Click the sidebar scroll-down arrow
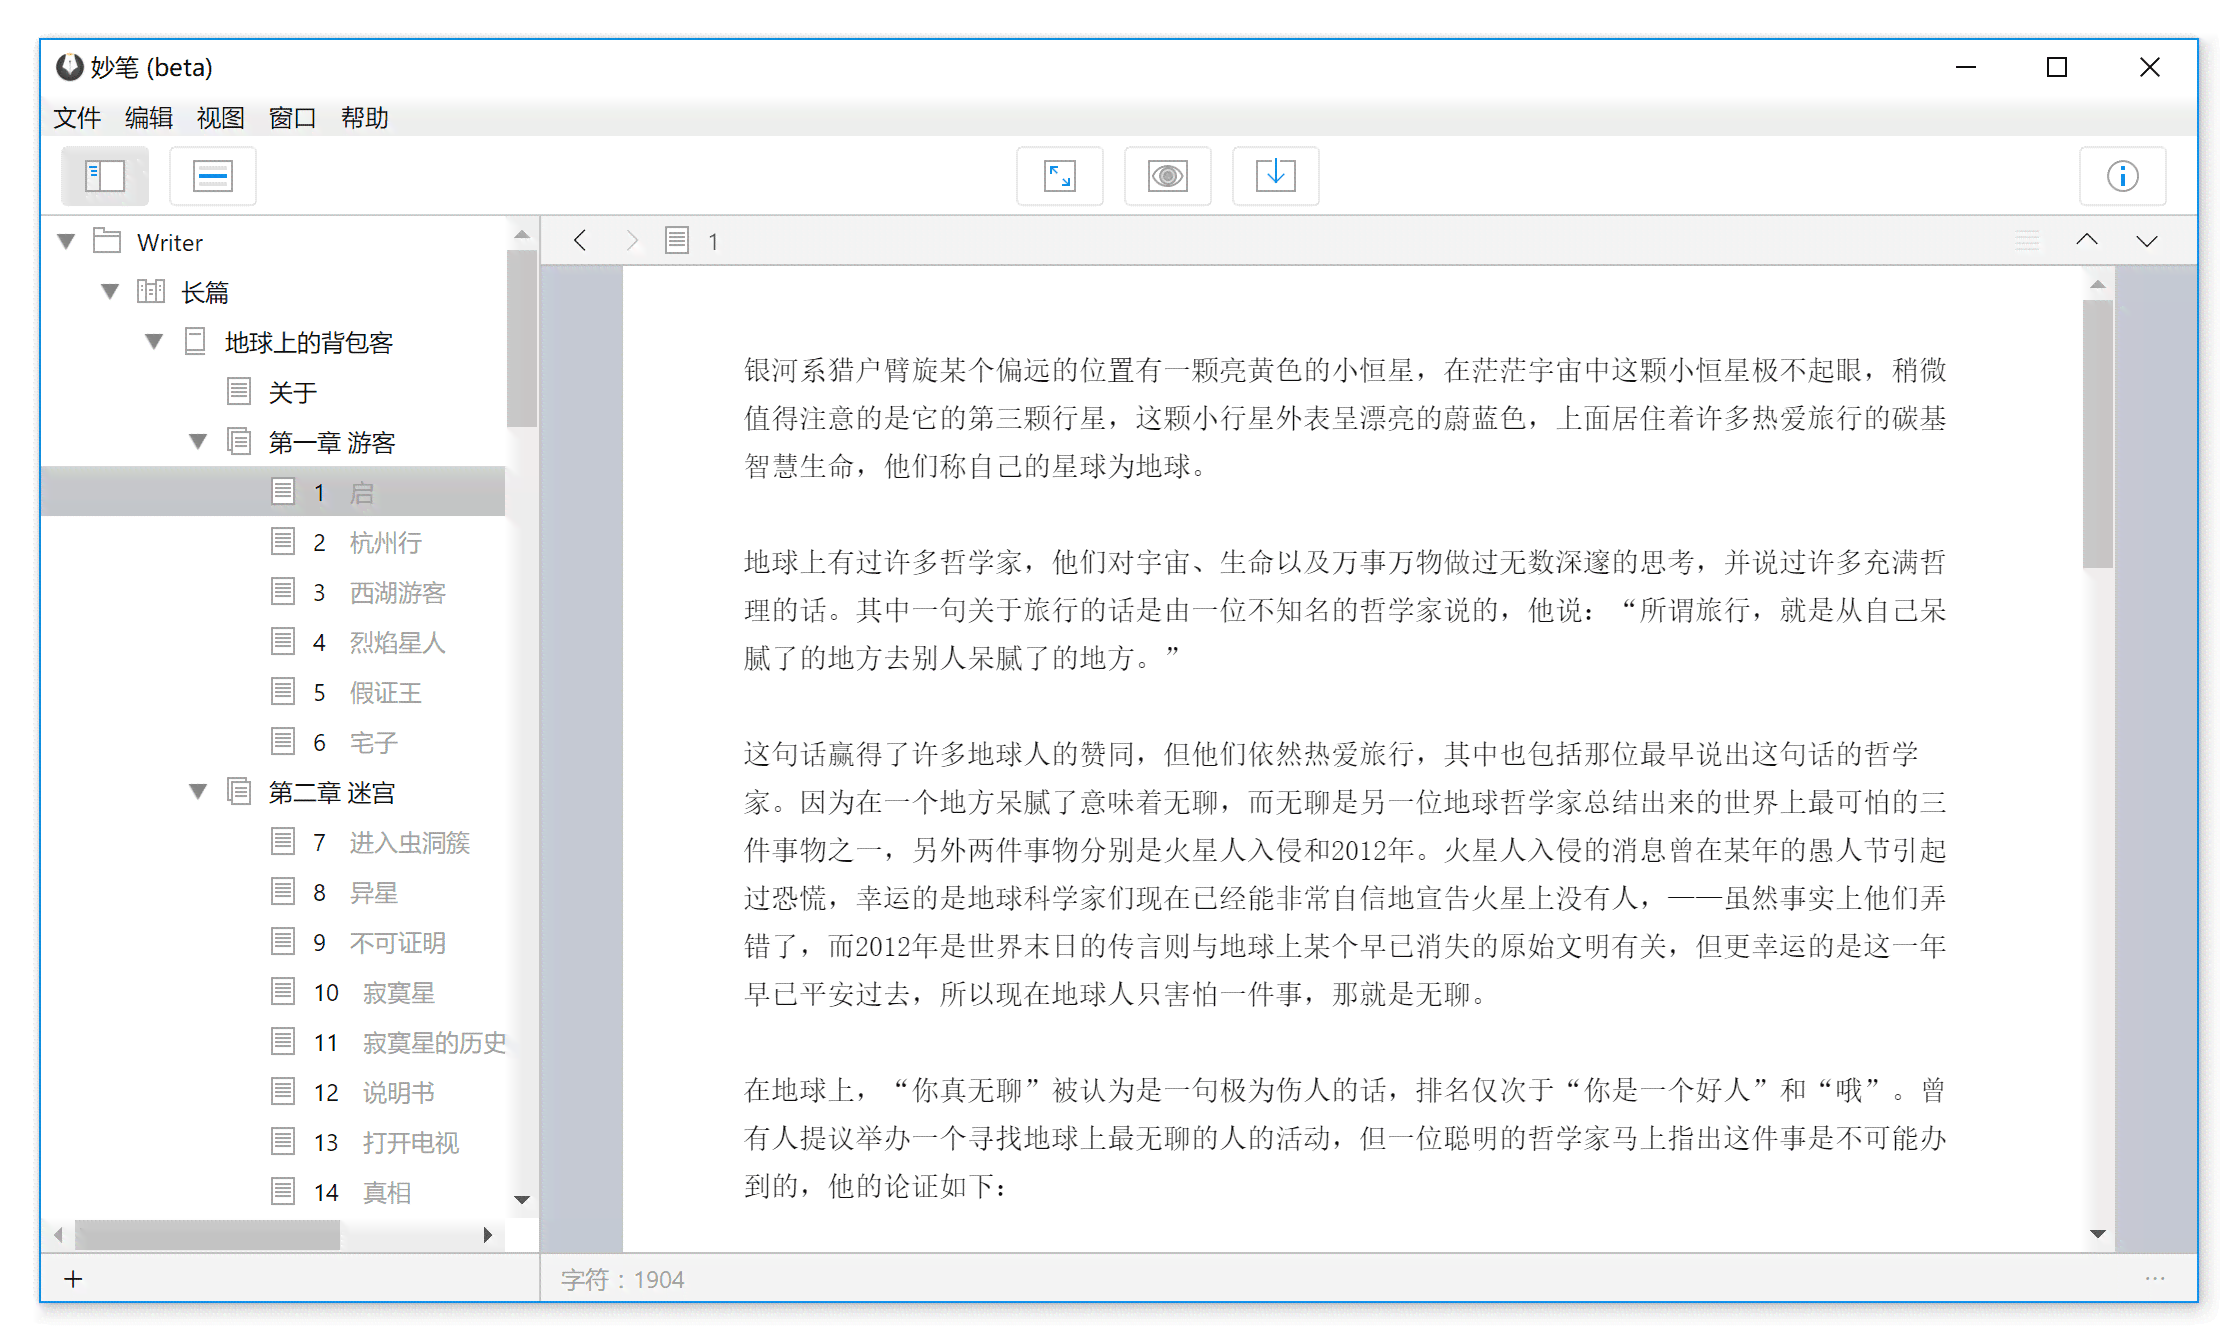Screen dimensions: 2240x1344 (522, 1199)
